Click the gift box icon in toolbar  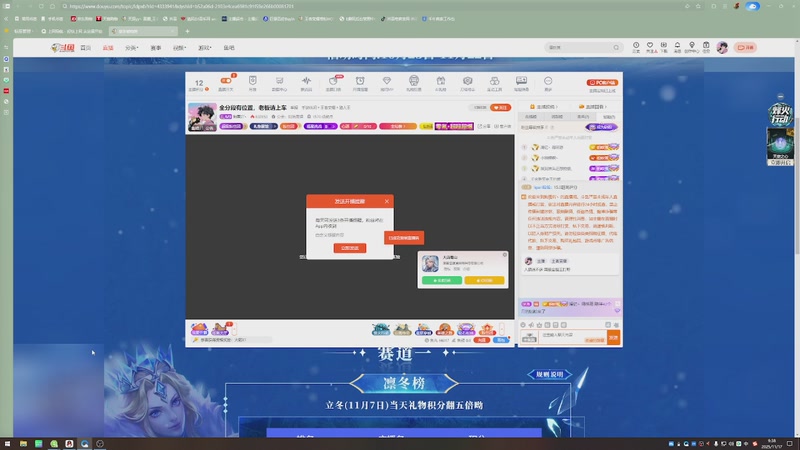pyautogui.click(x=440, y=81)
